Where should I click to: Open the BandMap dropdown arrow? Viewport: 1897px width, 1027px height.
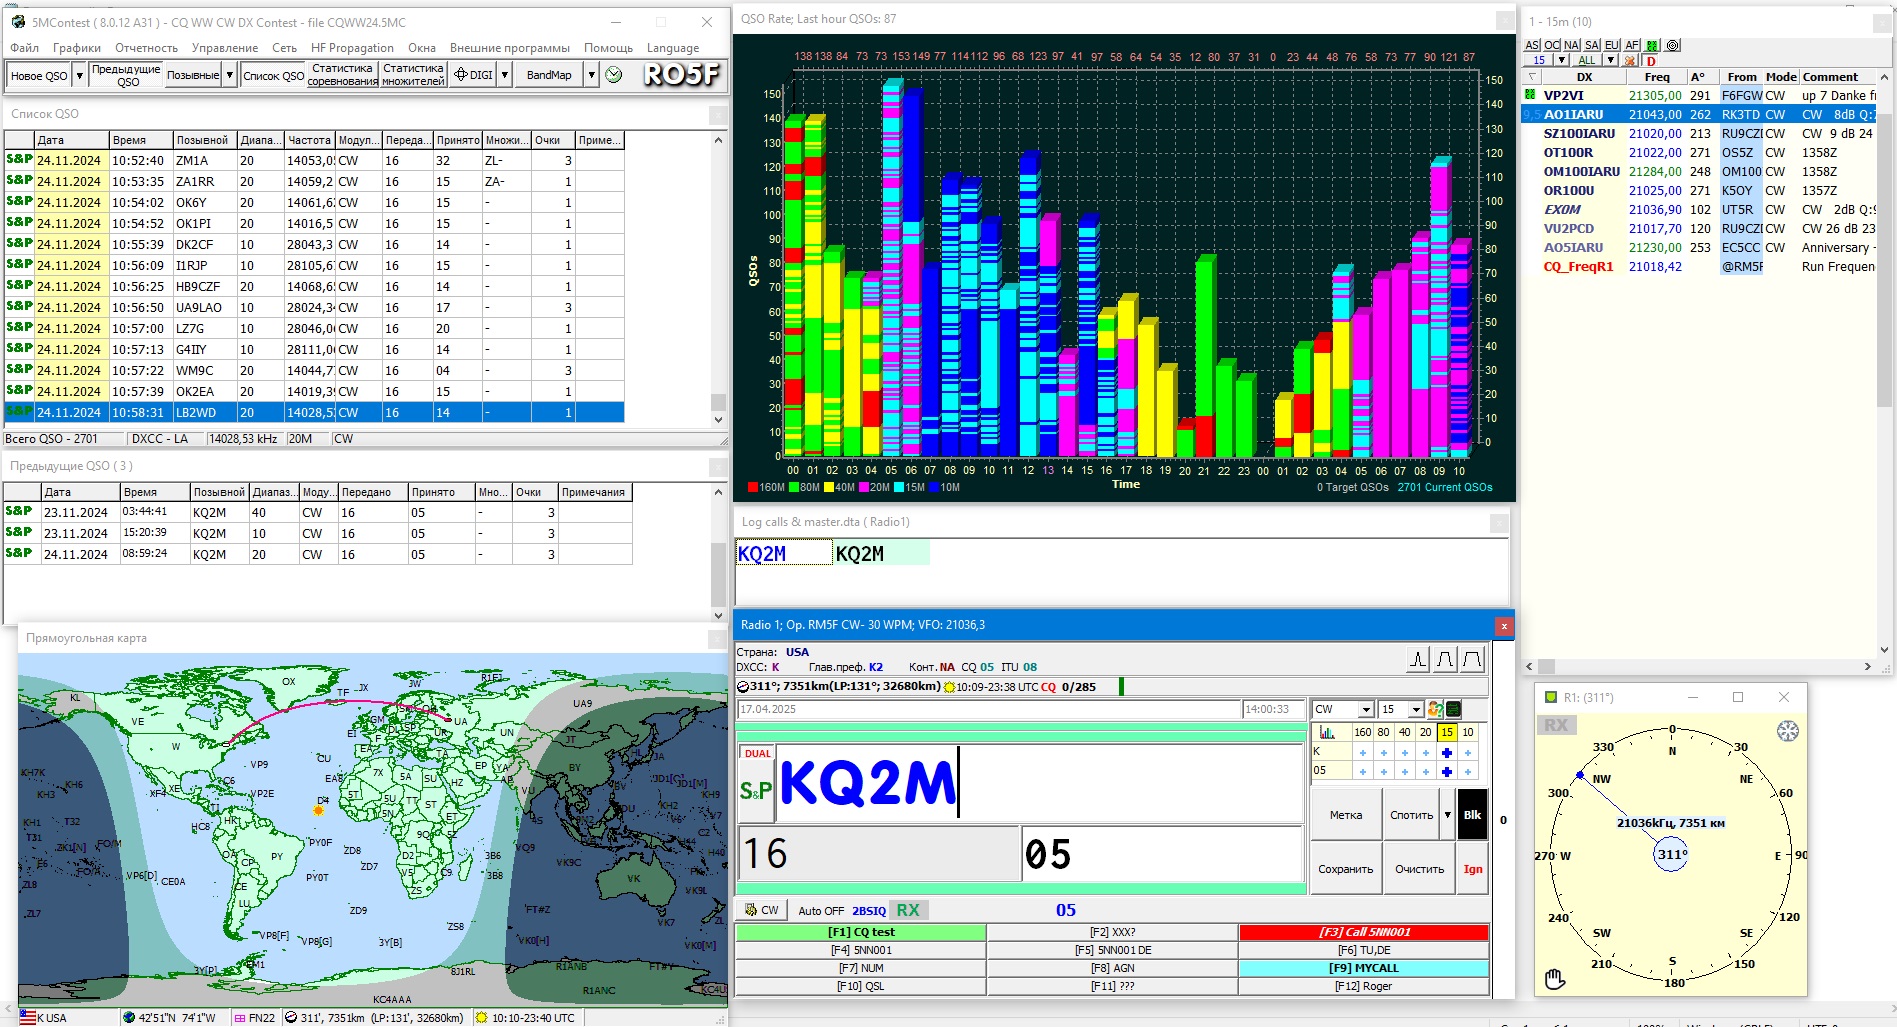tap(591, 75)
